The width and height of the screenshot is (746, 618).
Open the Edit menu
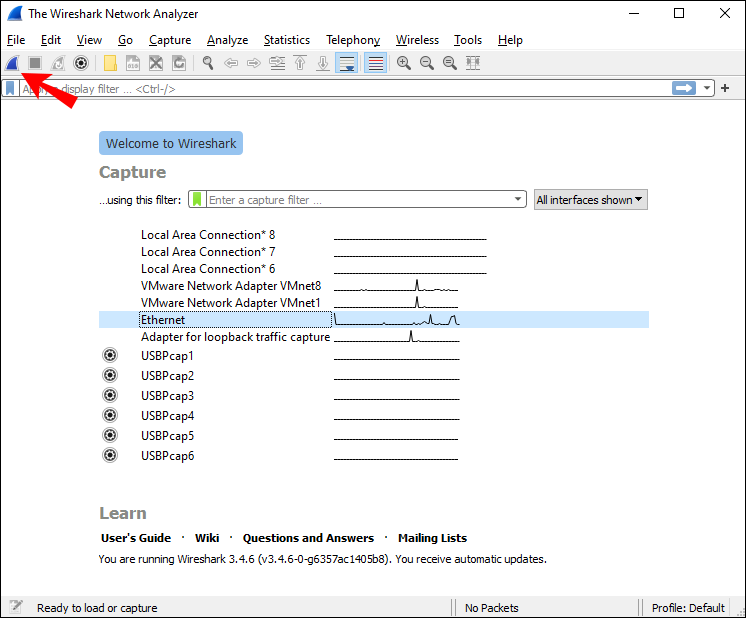pos(51,40)
